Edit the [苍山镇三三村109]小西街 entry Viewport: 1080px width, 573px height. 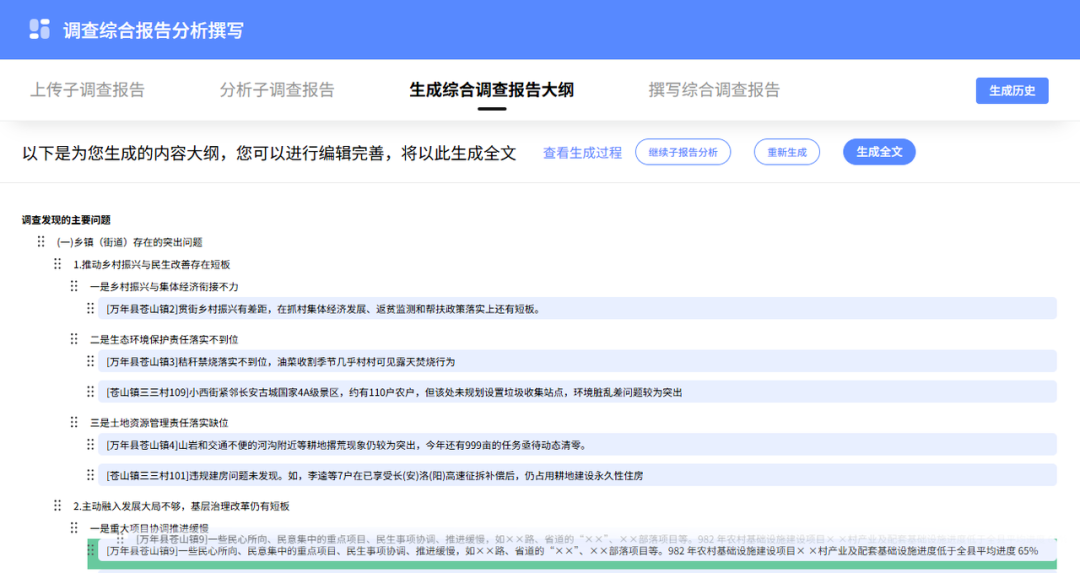coord(577,392)
